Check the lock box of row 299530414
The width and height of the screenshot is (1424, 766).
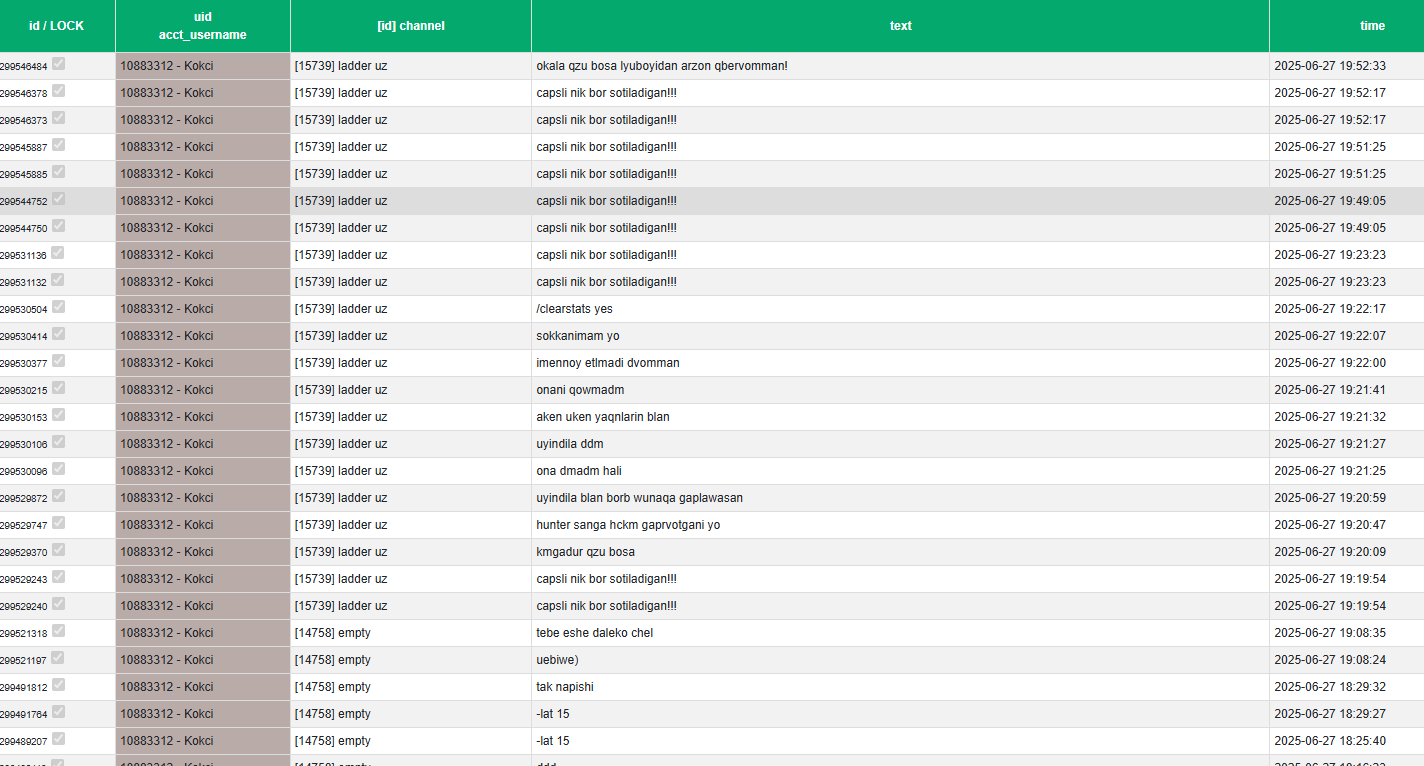(59, 334)
